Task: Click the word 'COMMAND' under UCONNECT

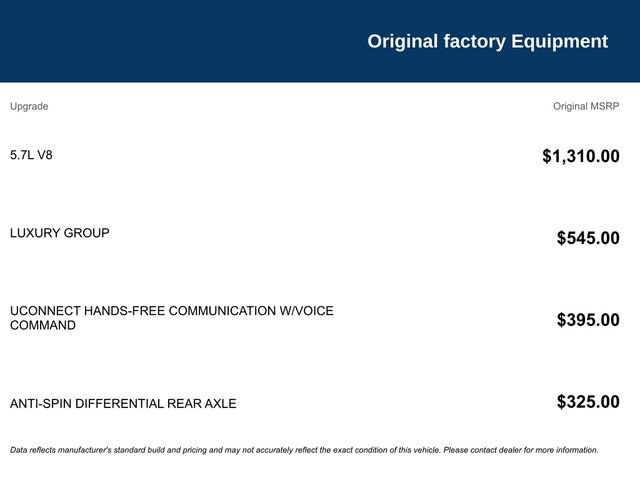Action: coord(43,326)
